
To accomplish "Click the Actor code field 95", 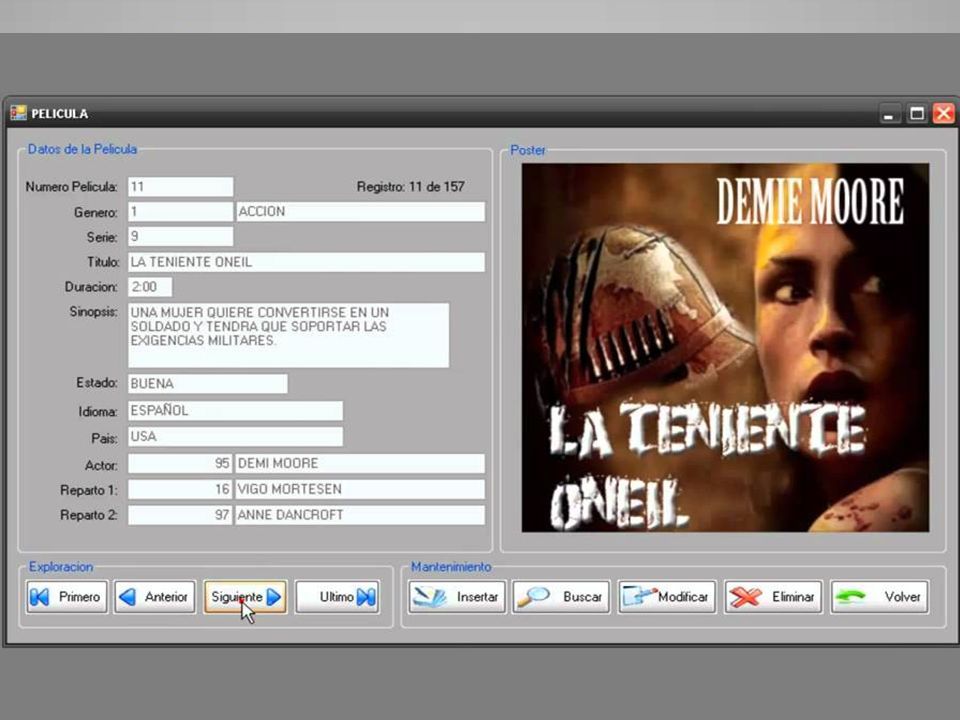I will pos(180,463).
